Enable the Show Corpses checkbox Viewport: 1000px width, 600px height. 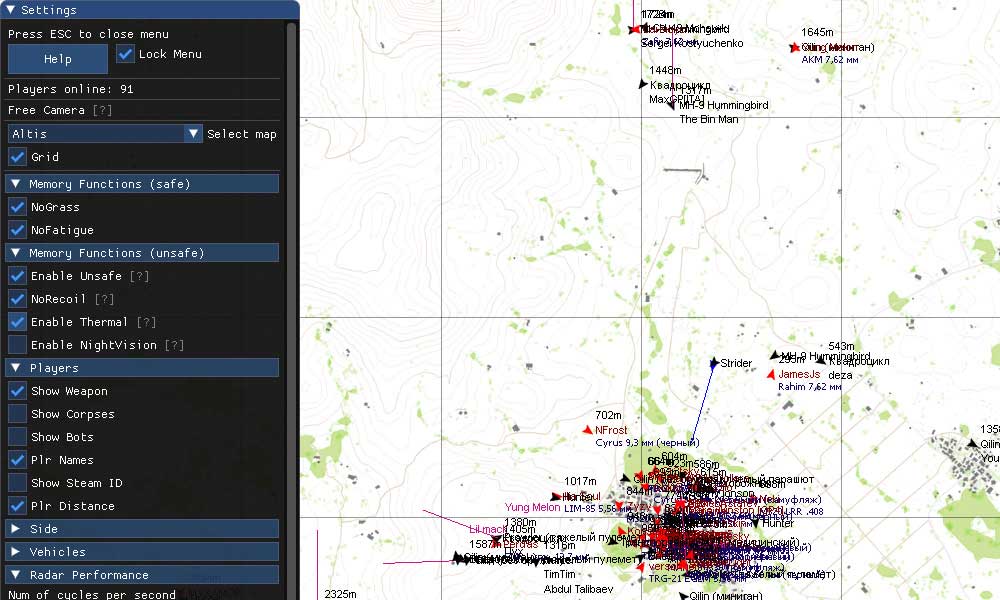[x=17, y=414]
